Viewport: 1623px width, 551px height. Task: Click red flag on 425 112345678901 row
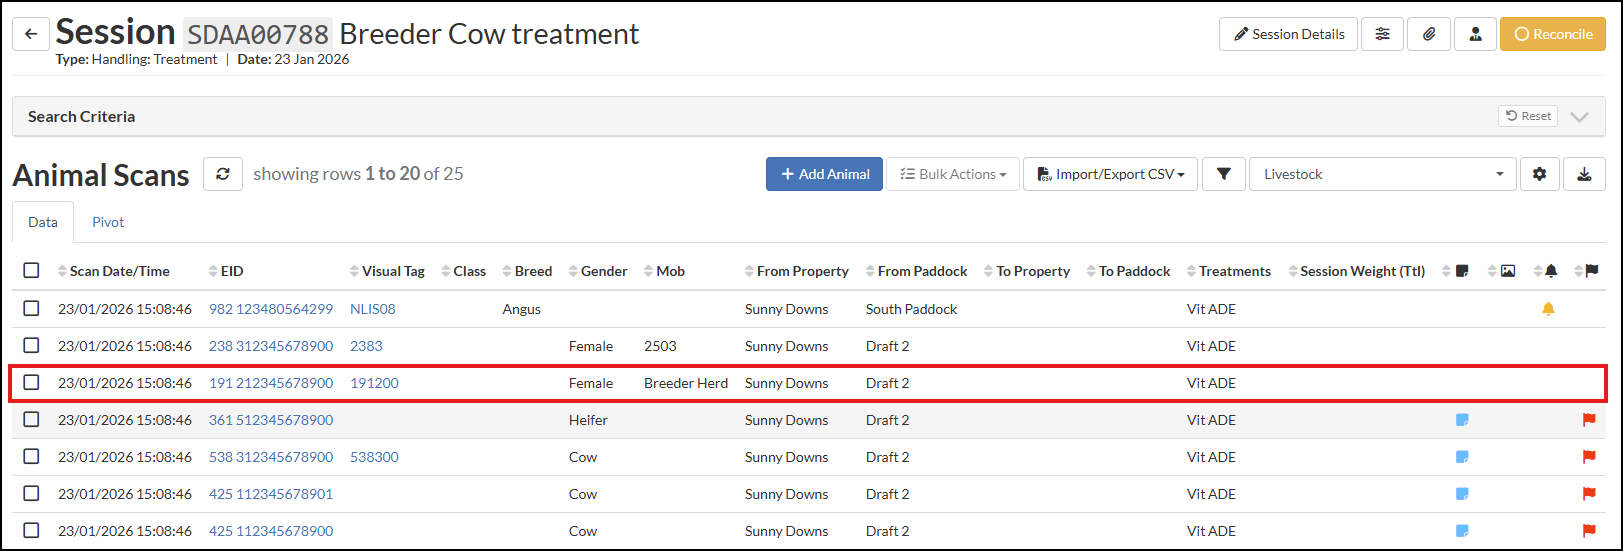point(1589,494)
